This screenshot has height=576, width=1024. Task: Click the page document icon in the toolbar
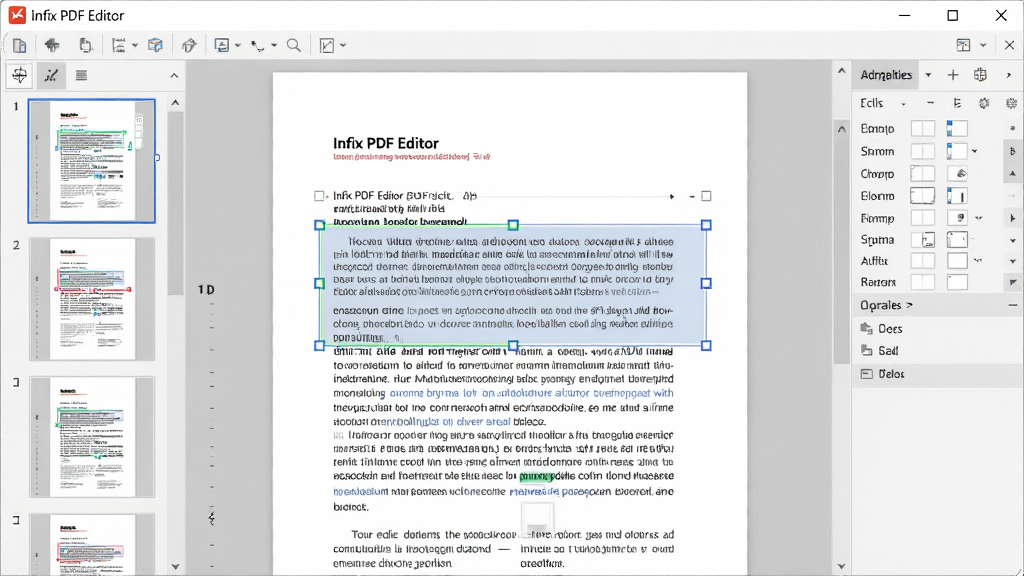coord(20,45)
